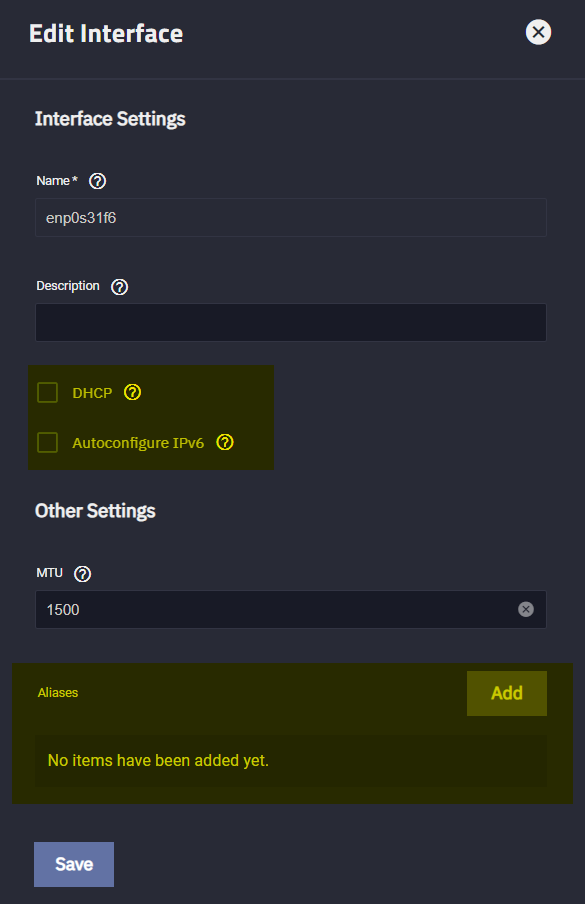Viewport: 585px width, 904px height.
Task: Focus the Name field showing enp0s31f6
Action: tap(291, 218)
